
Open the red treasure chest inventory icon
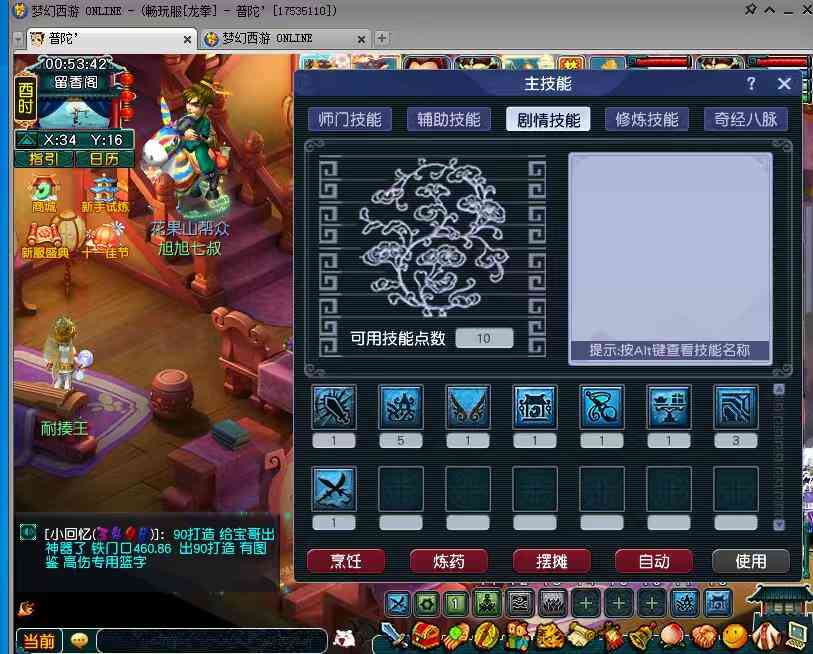[425, 636]
